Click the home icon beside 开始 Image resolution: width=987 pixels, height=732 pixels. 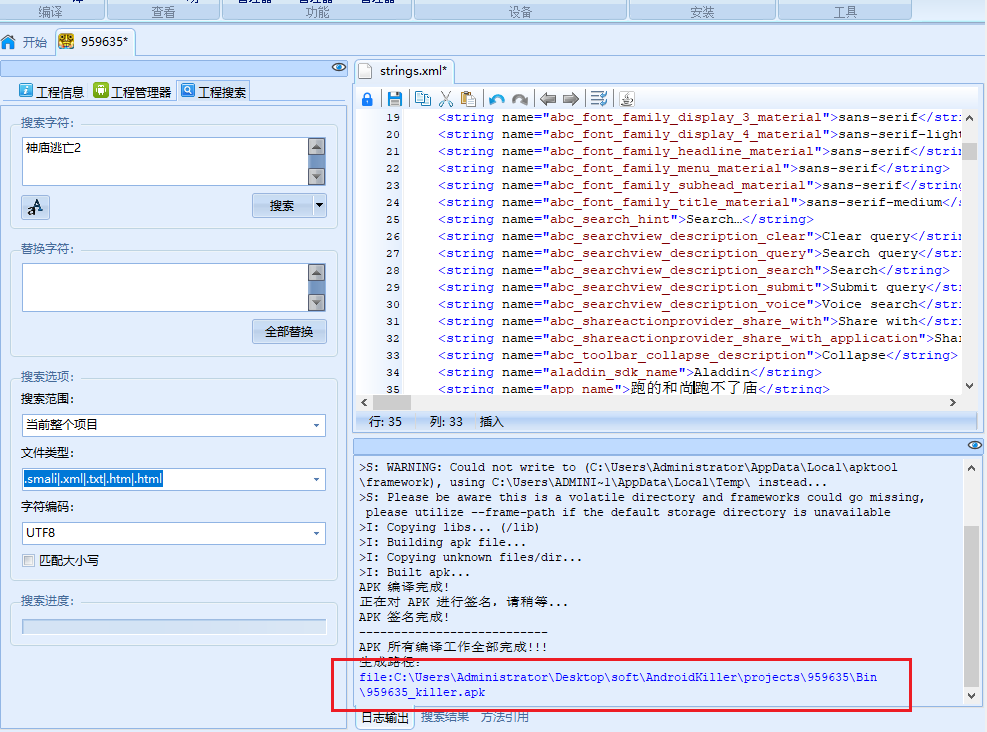pyautogui.click(x=9, y=42)
